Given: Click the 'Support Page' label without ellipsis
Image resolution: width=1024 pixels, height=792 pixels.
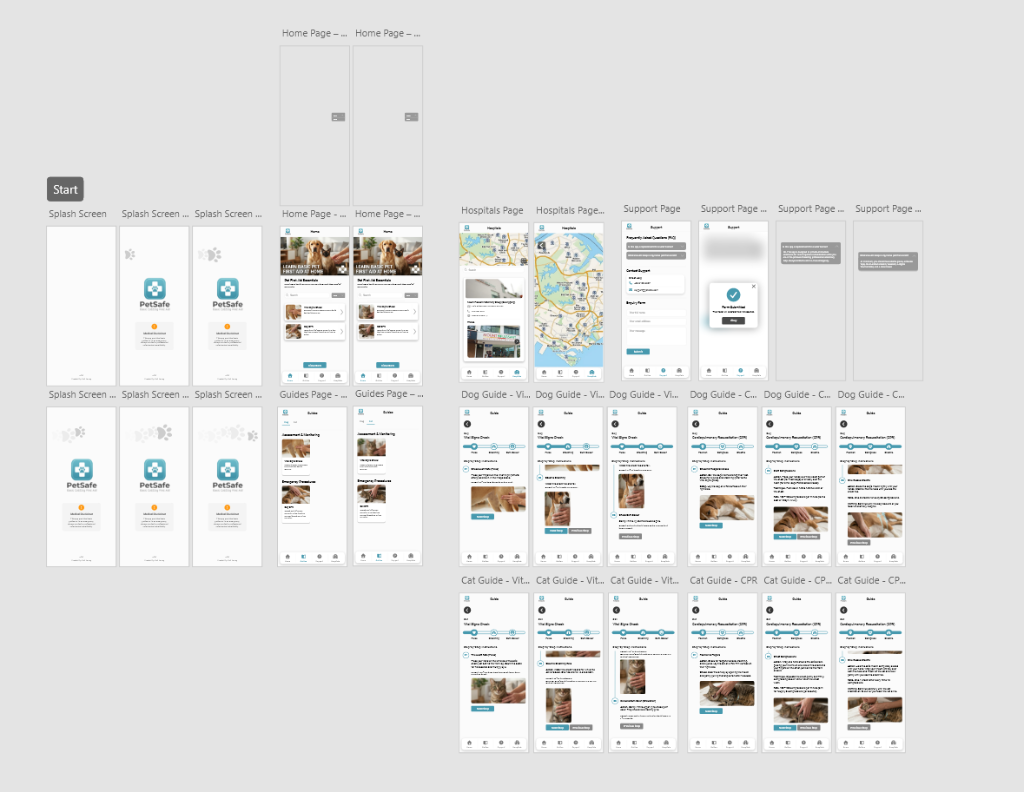Looking at the screenshot, I should (x=652, y=208).
